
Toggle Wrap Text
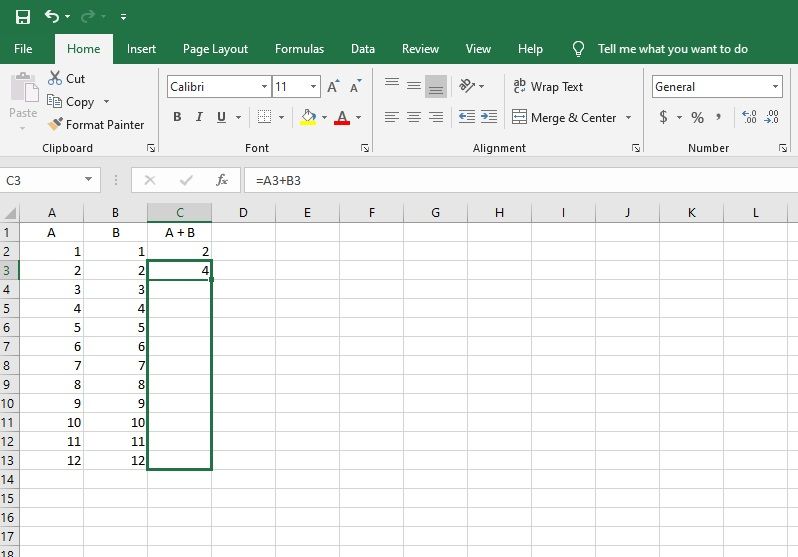coord(548,87)
